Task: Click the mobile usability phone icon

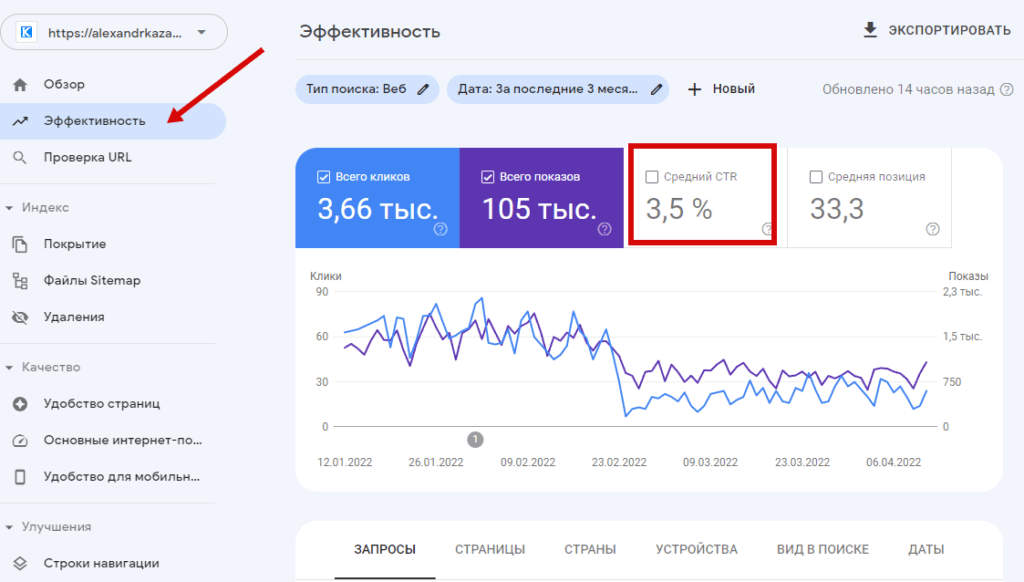Action: coord(20,477)
